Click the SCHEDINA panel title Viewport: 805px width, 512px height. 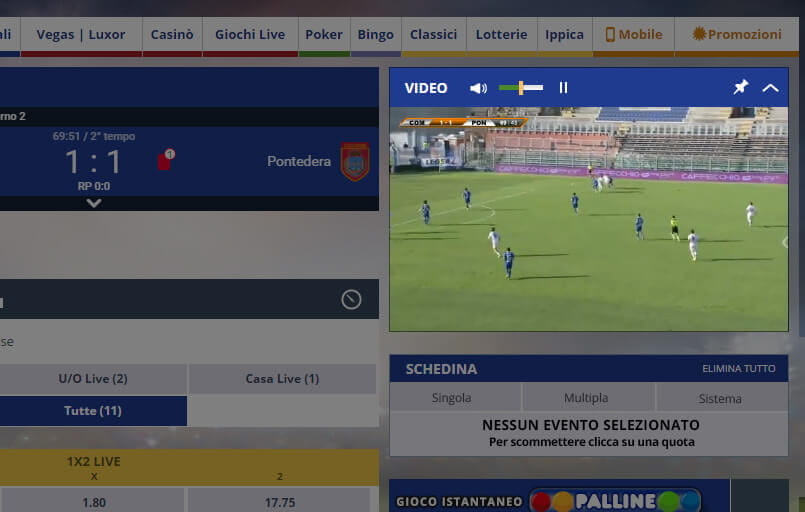pyautogui.click(x=441, y=369)
